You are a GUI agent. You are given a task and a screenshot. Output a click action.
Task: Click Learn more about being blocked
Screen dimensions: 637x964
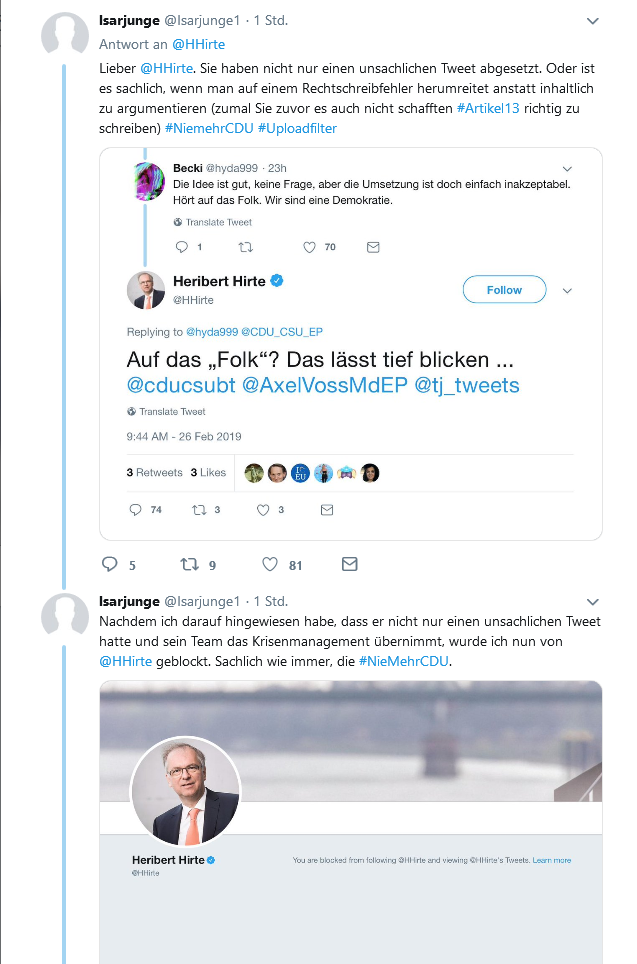click(x=552, y=860)
